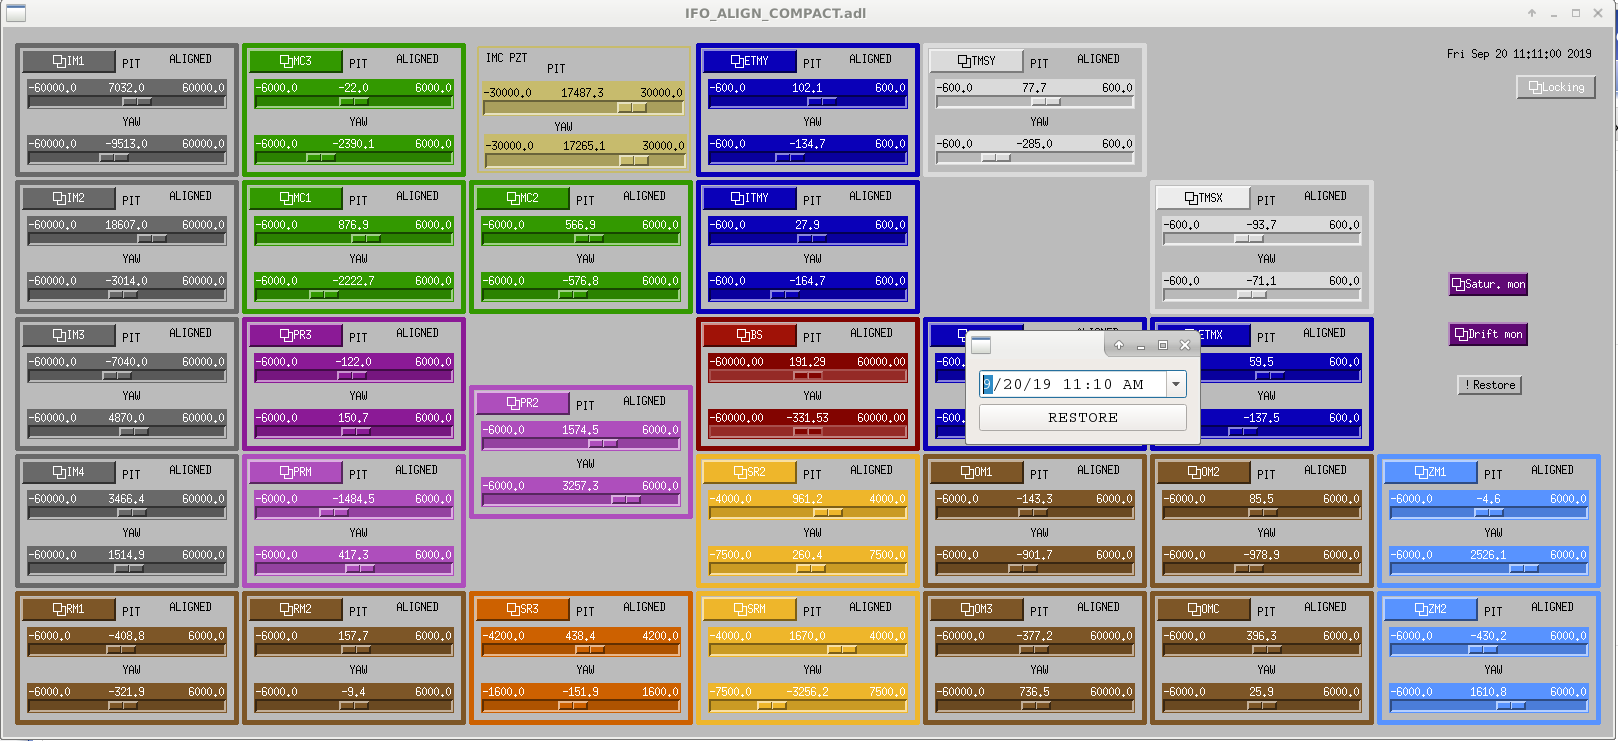Click the IMC PZT PIT slider handle

point(632,107)
